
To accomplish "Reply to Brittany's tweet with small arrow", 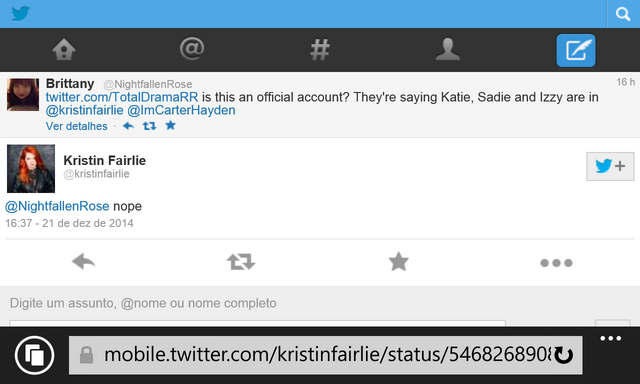I will 128,126.
